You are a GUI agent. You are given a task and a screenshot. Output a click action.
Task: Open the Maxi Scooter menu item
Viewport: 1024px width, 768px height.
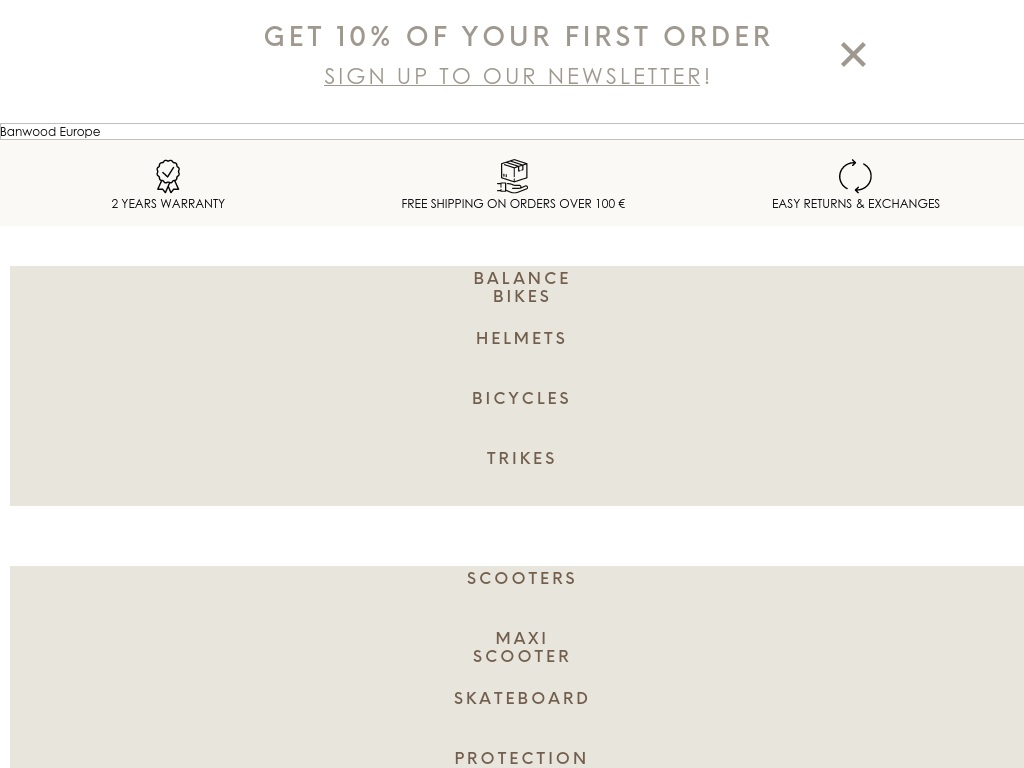tap(521, 647)
